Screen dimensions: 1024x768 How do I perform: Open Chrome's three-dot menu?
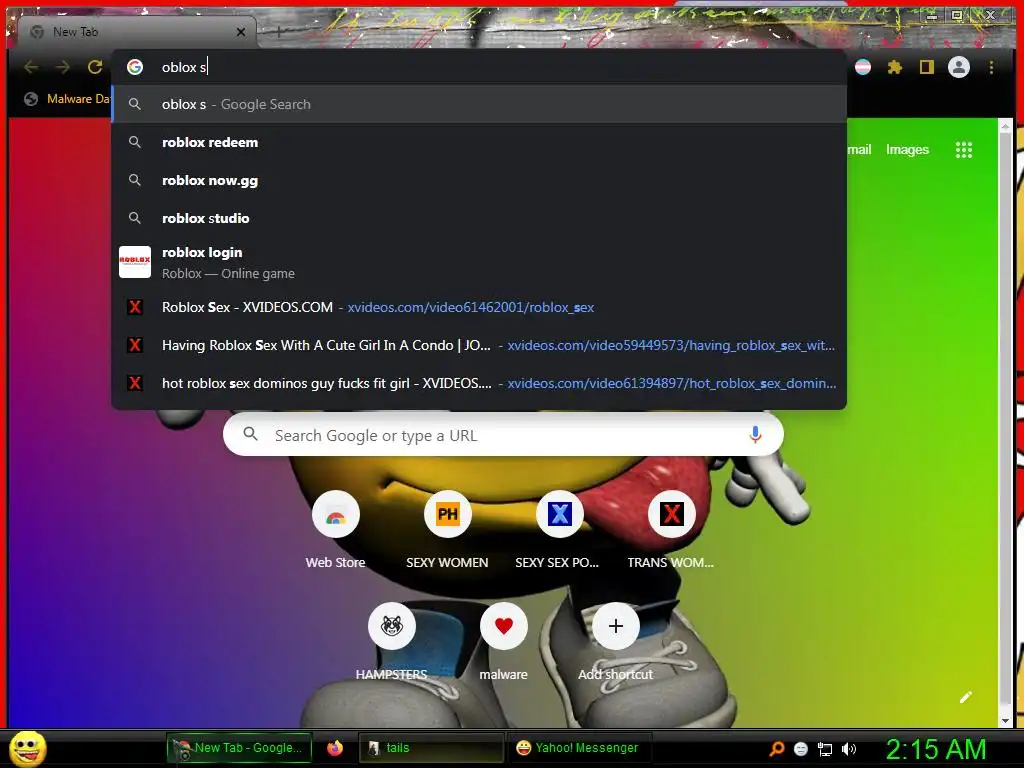pyautogui.click(x=991, y=67)
